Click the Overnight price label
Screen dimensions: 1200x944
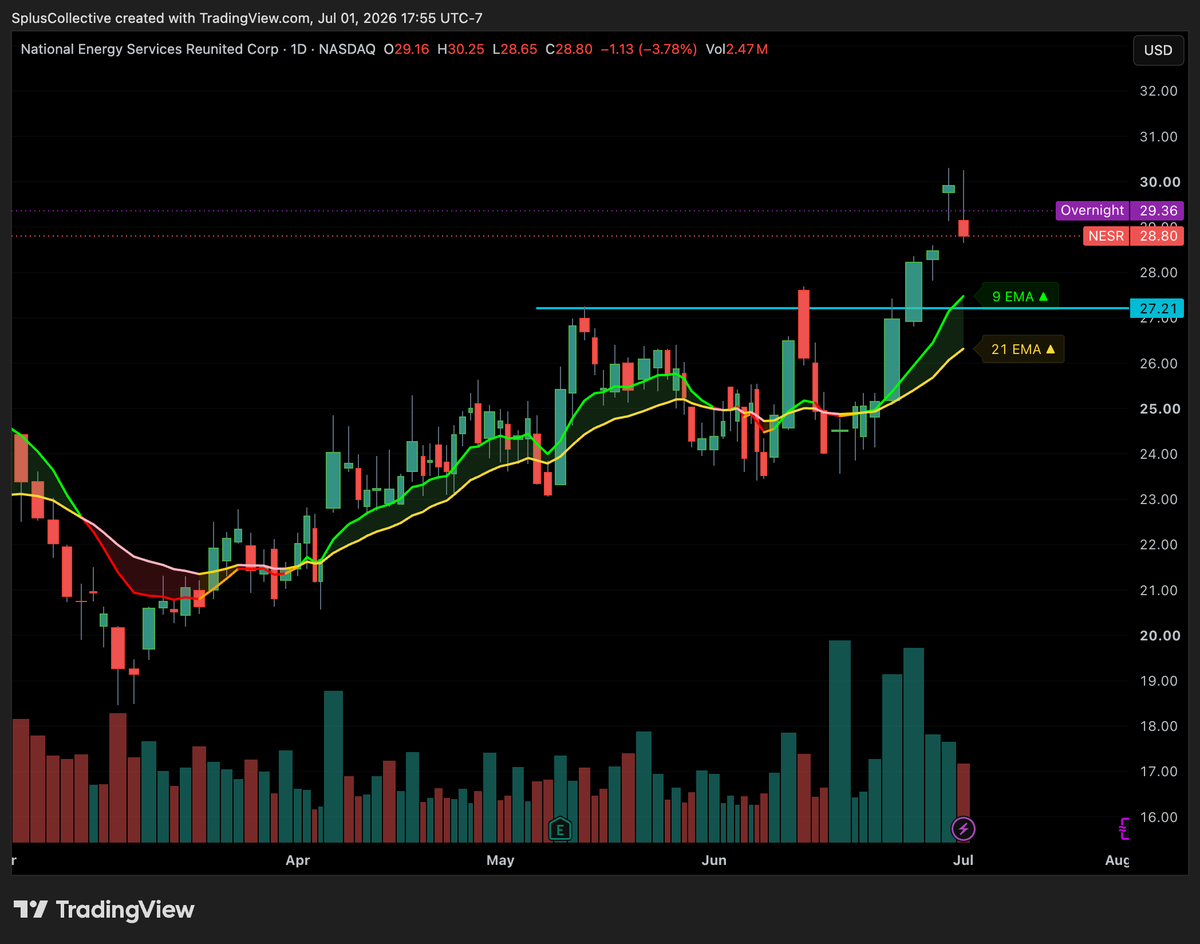tap(1092, 210)
